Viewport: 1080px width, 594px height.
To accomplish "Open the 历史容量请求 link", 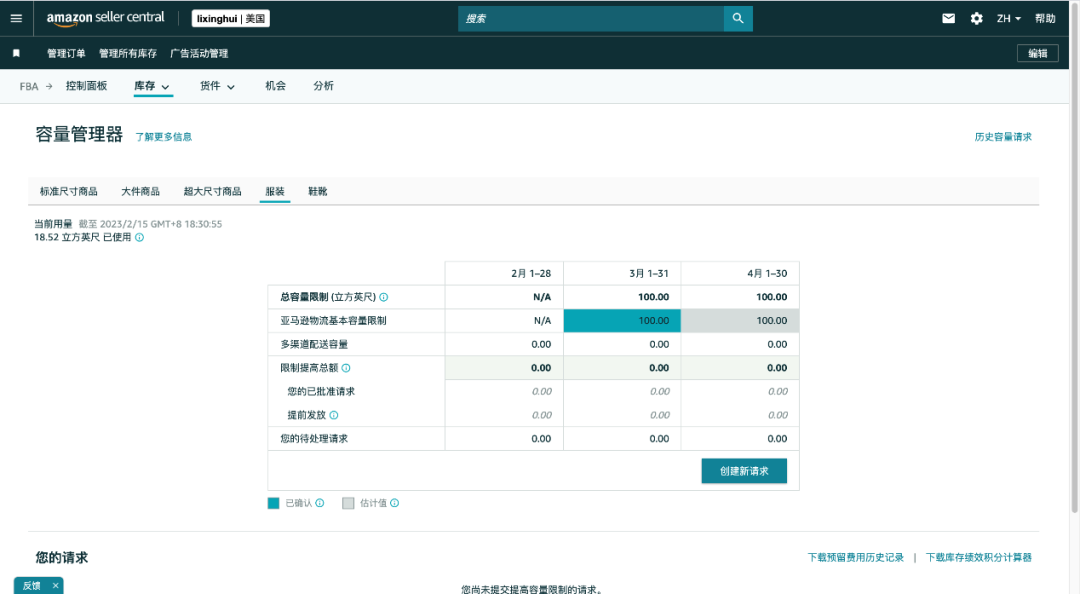I will pos(1003,136).
